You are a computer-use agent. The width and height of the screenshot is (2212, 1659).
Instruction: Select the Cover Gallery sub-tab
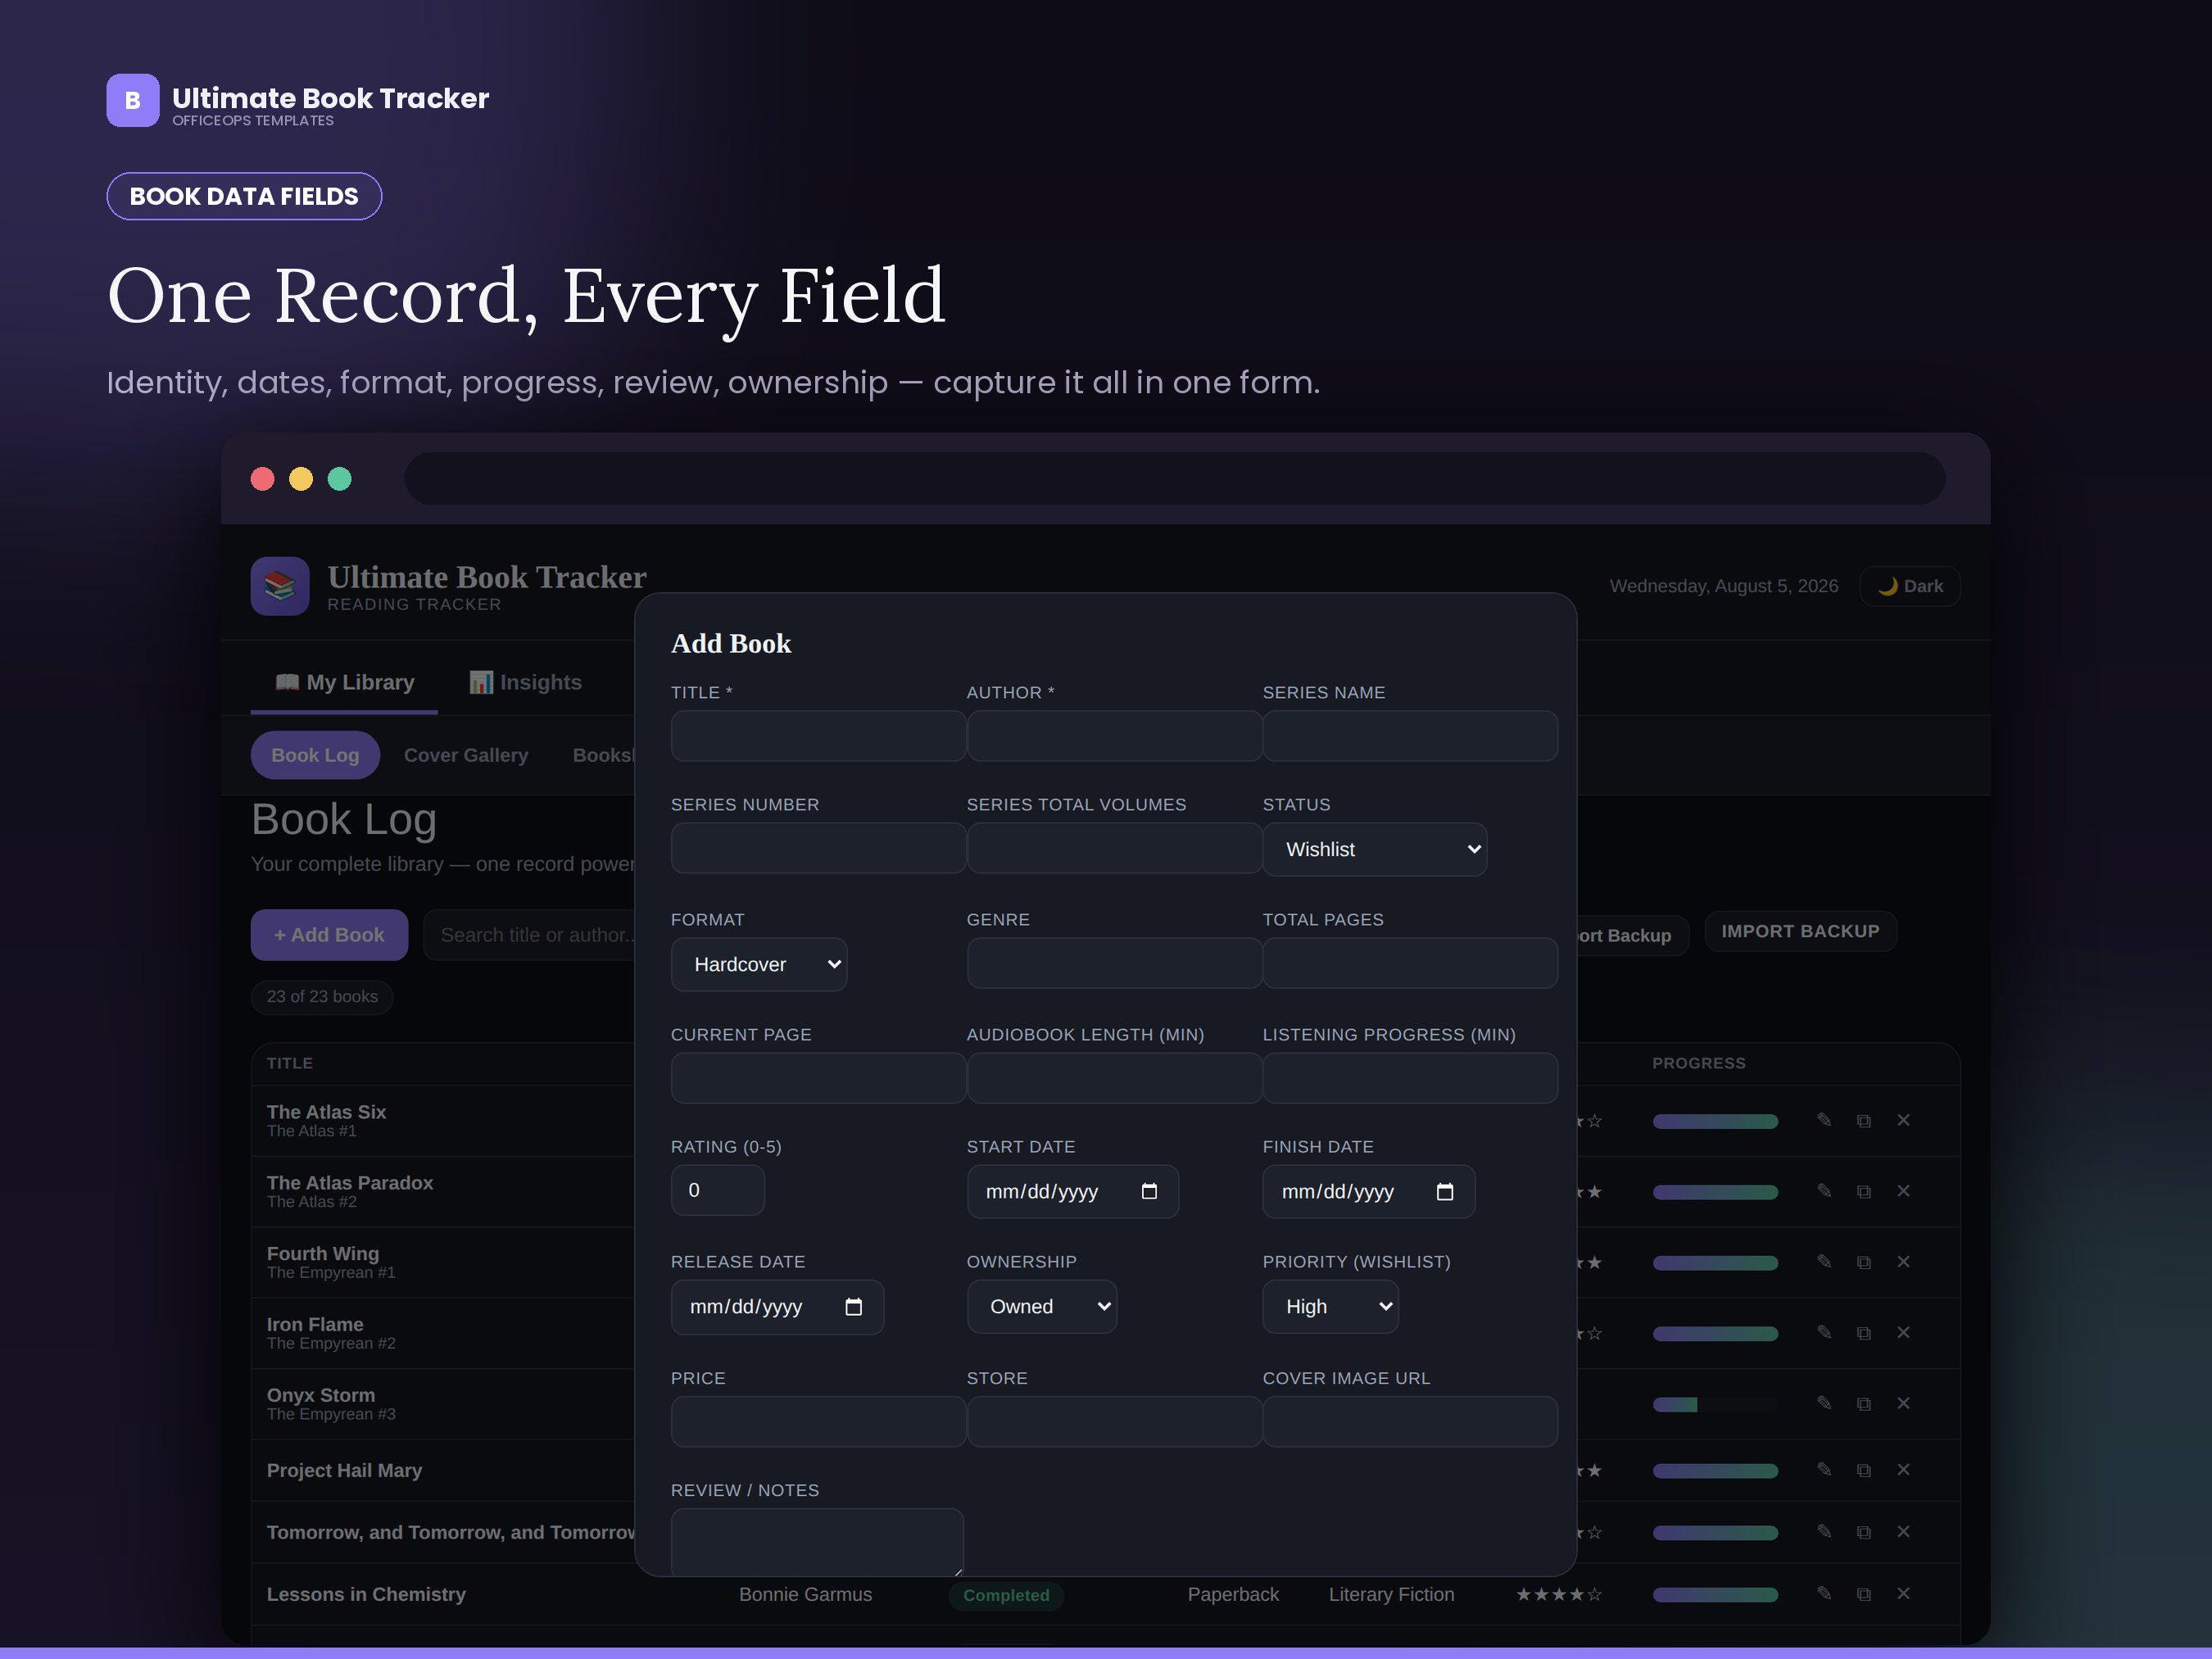tap(466, 755)
